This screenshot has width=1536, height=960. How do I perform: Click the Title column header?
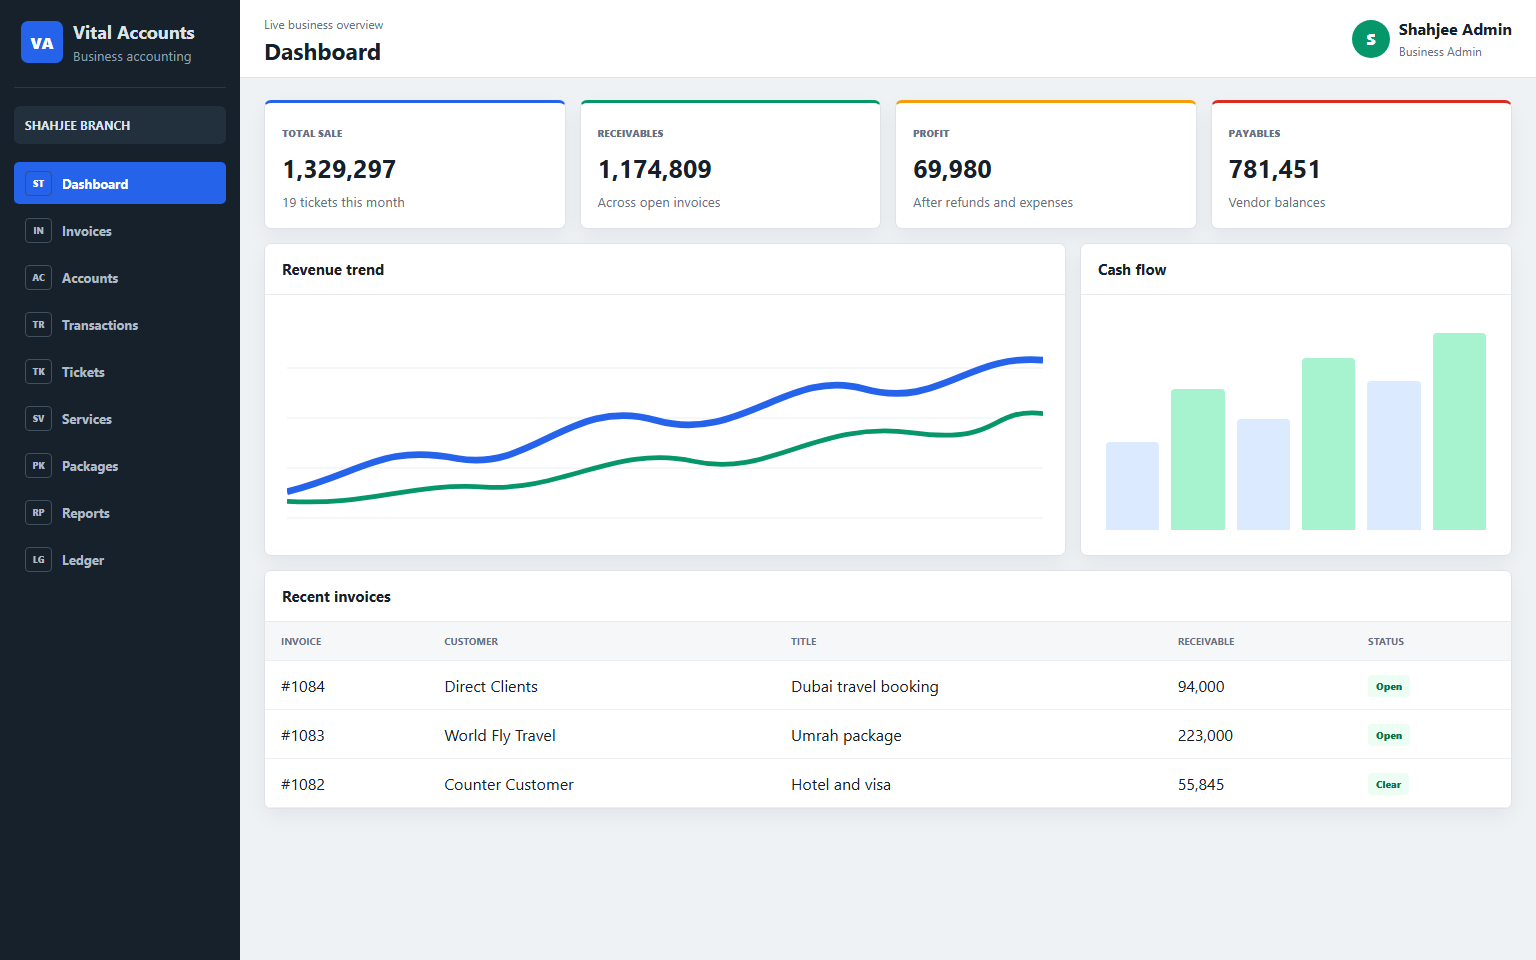pos(804,641)
